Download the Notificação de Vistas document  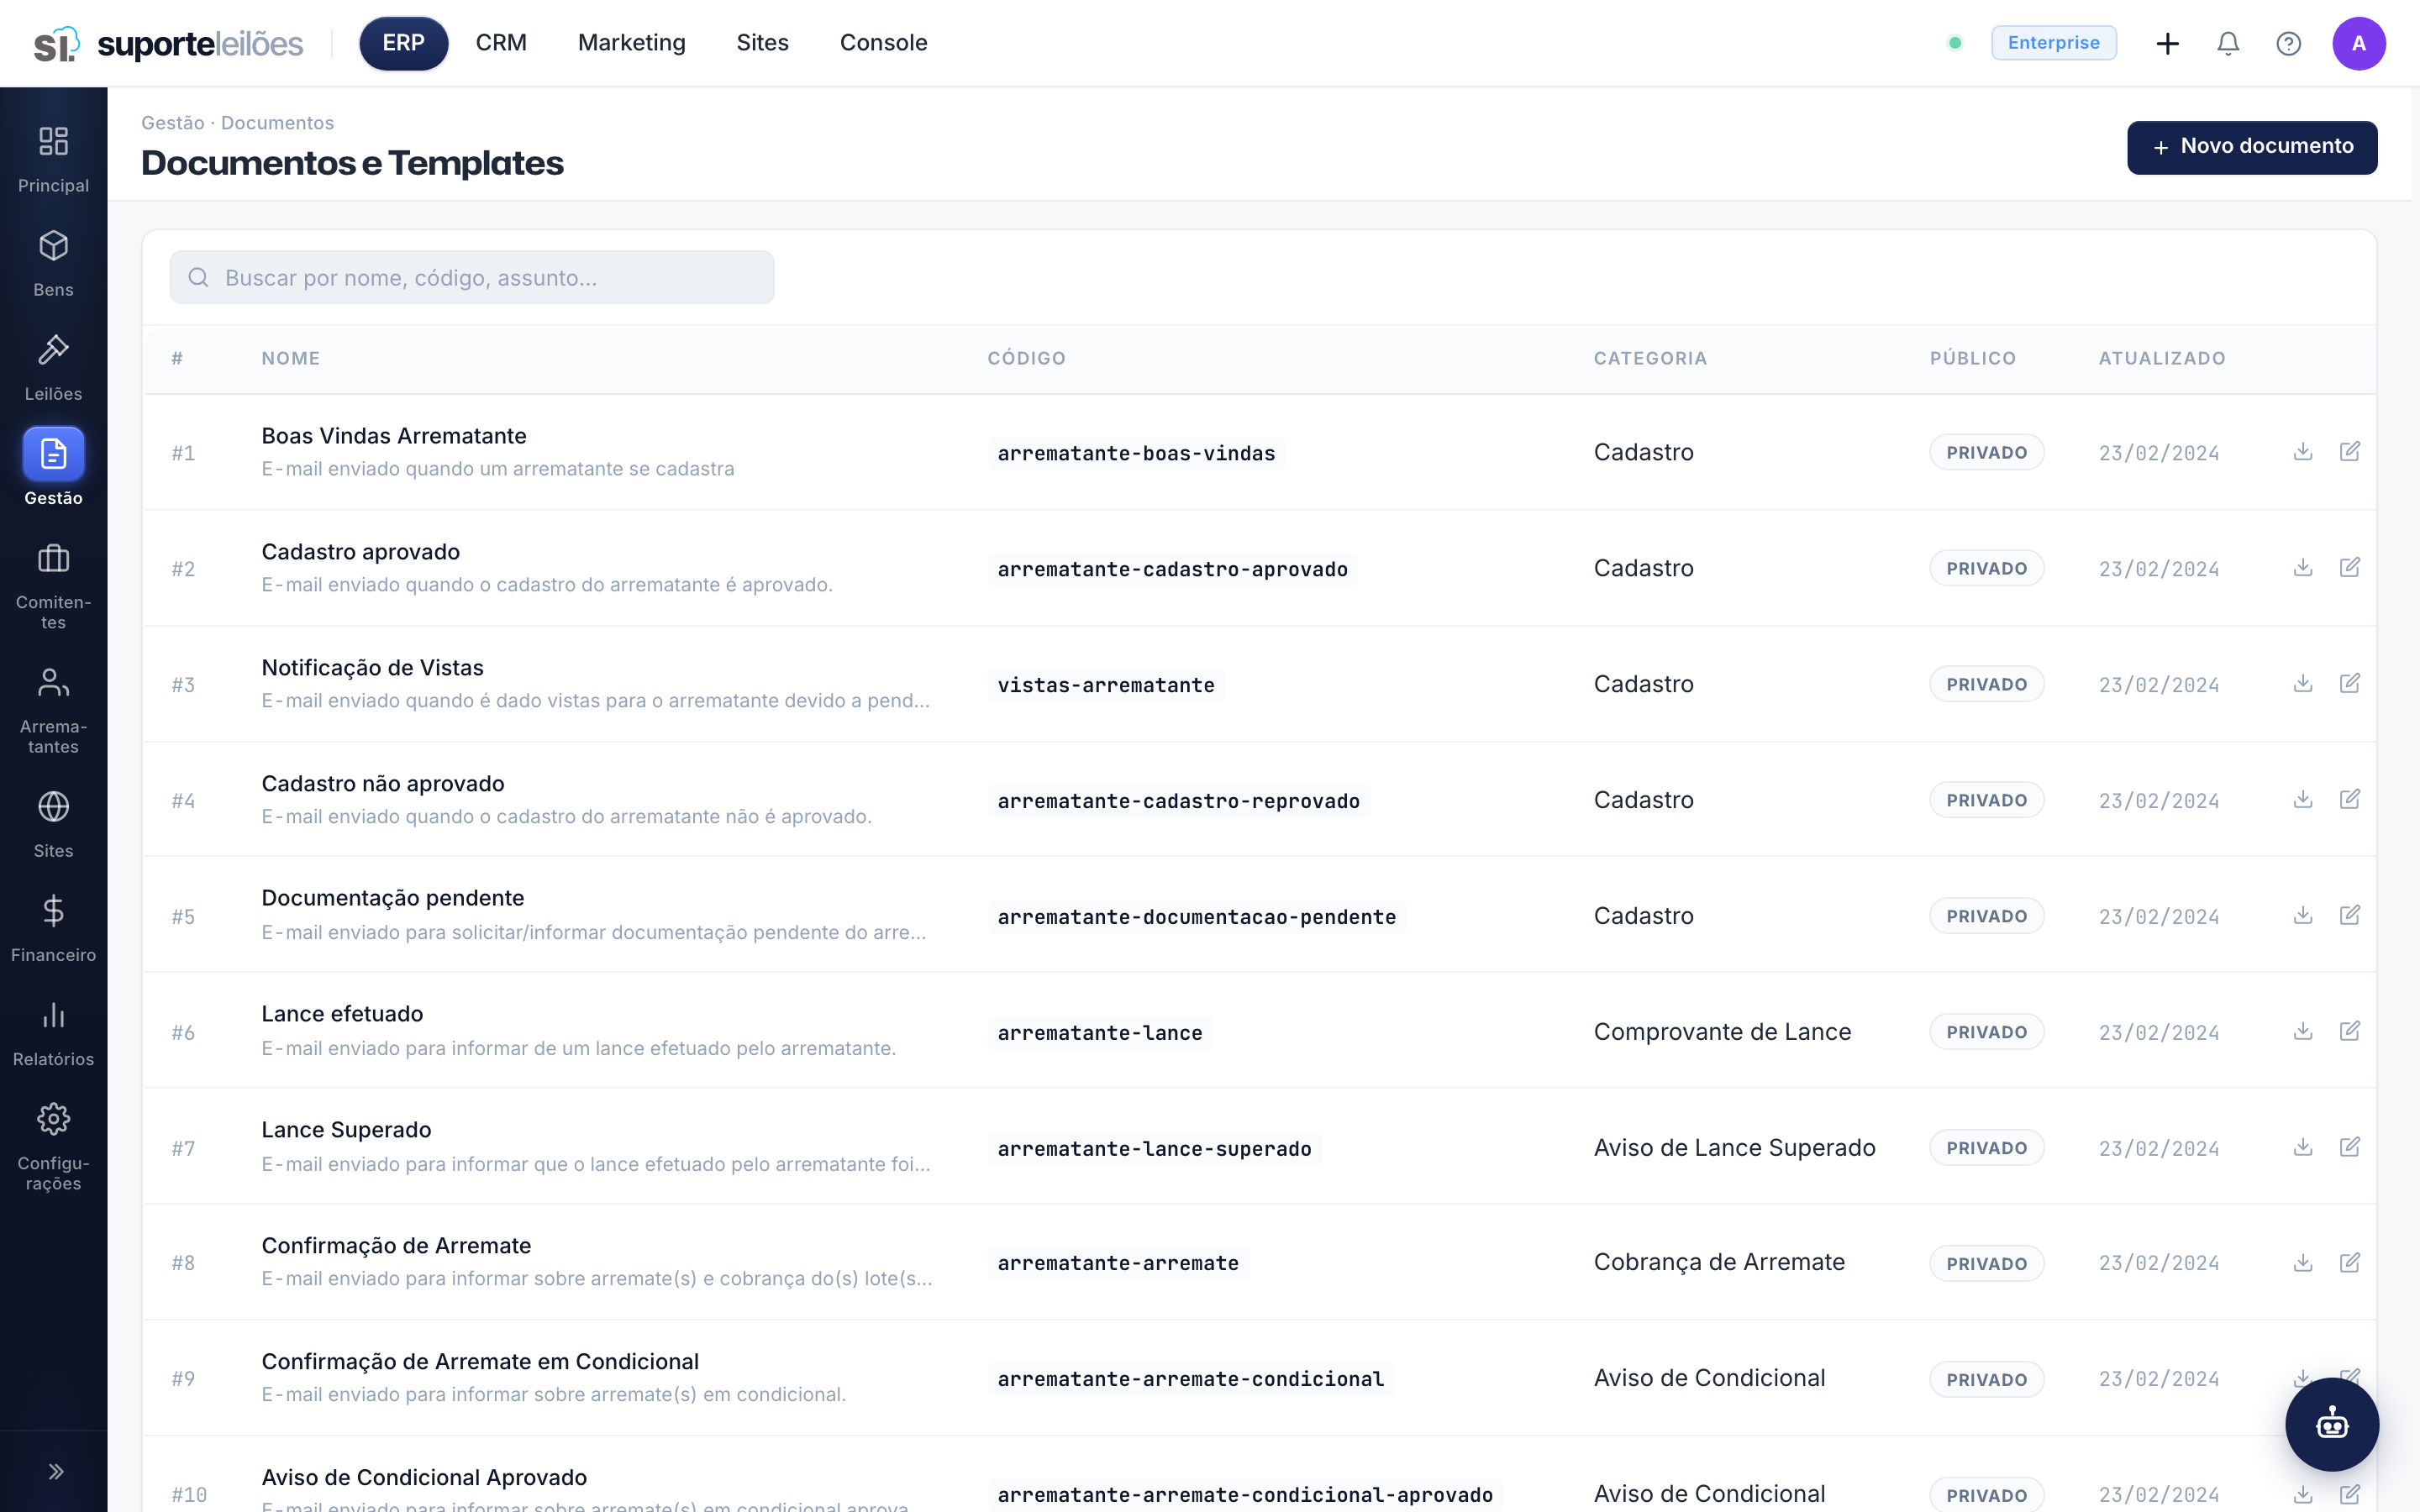point(2303,683)
